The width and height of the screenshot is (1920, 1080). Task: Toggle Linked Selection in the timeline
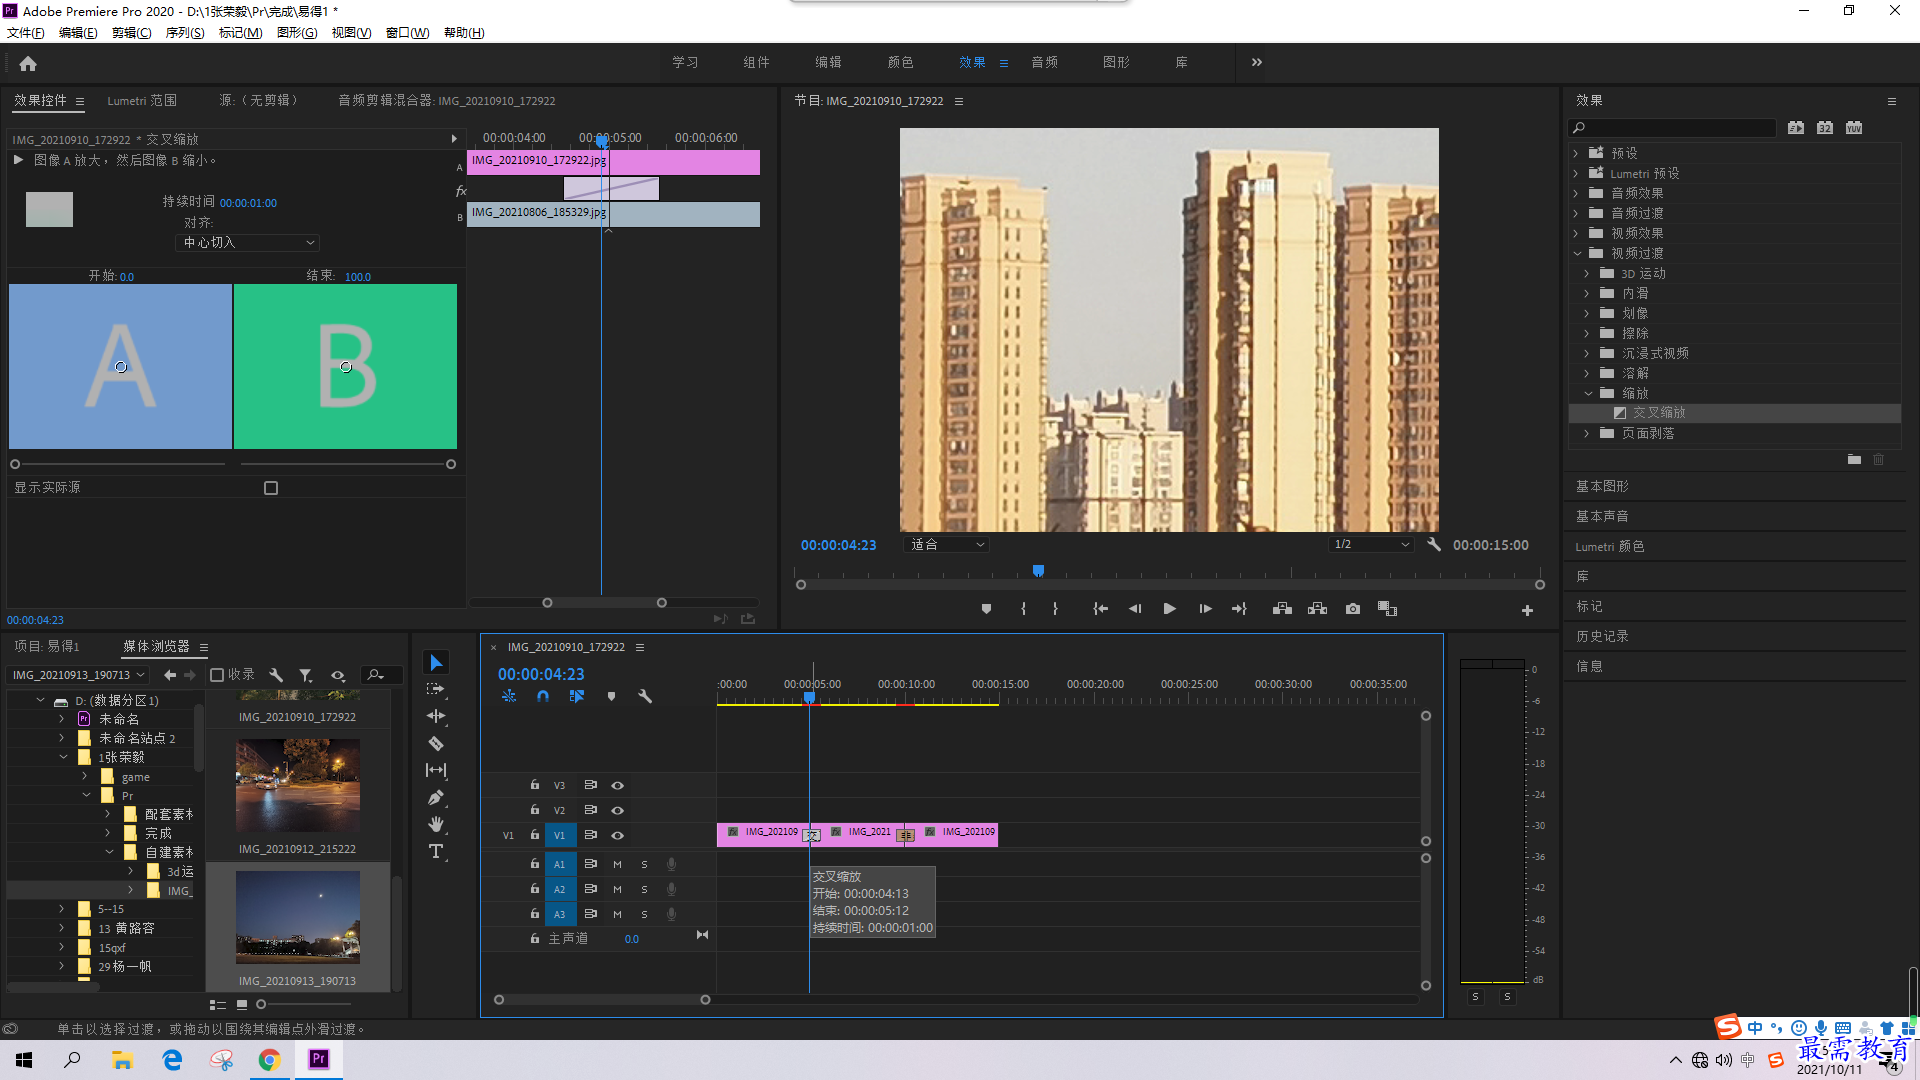tap(577, 696)
